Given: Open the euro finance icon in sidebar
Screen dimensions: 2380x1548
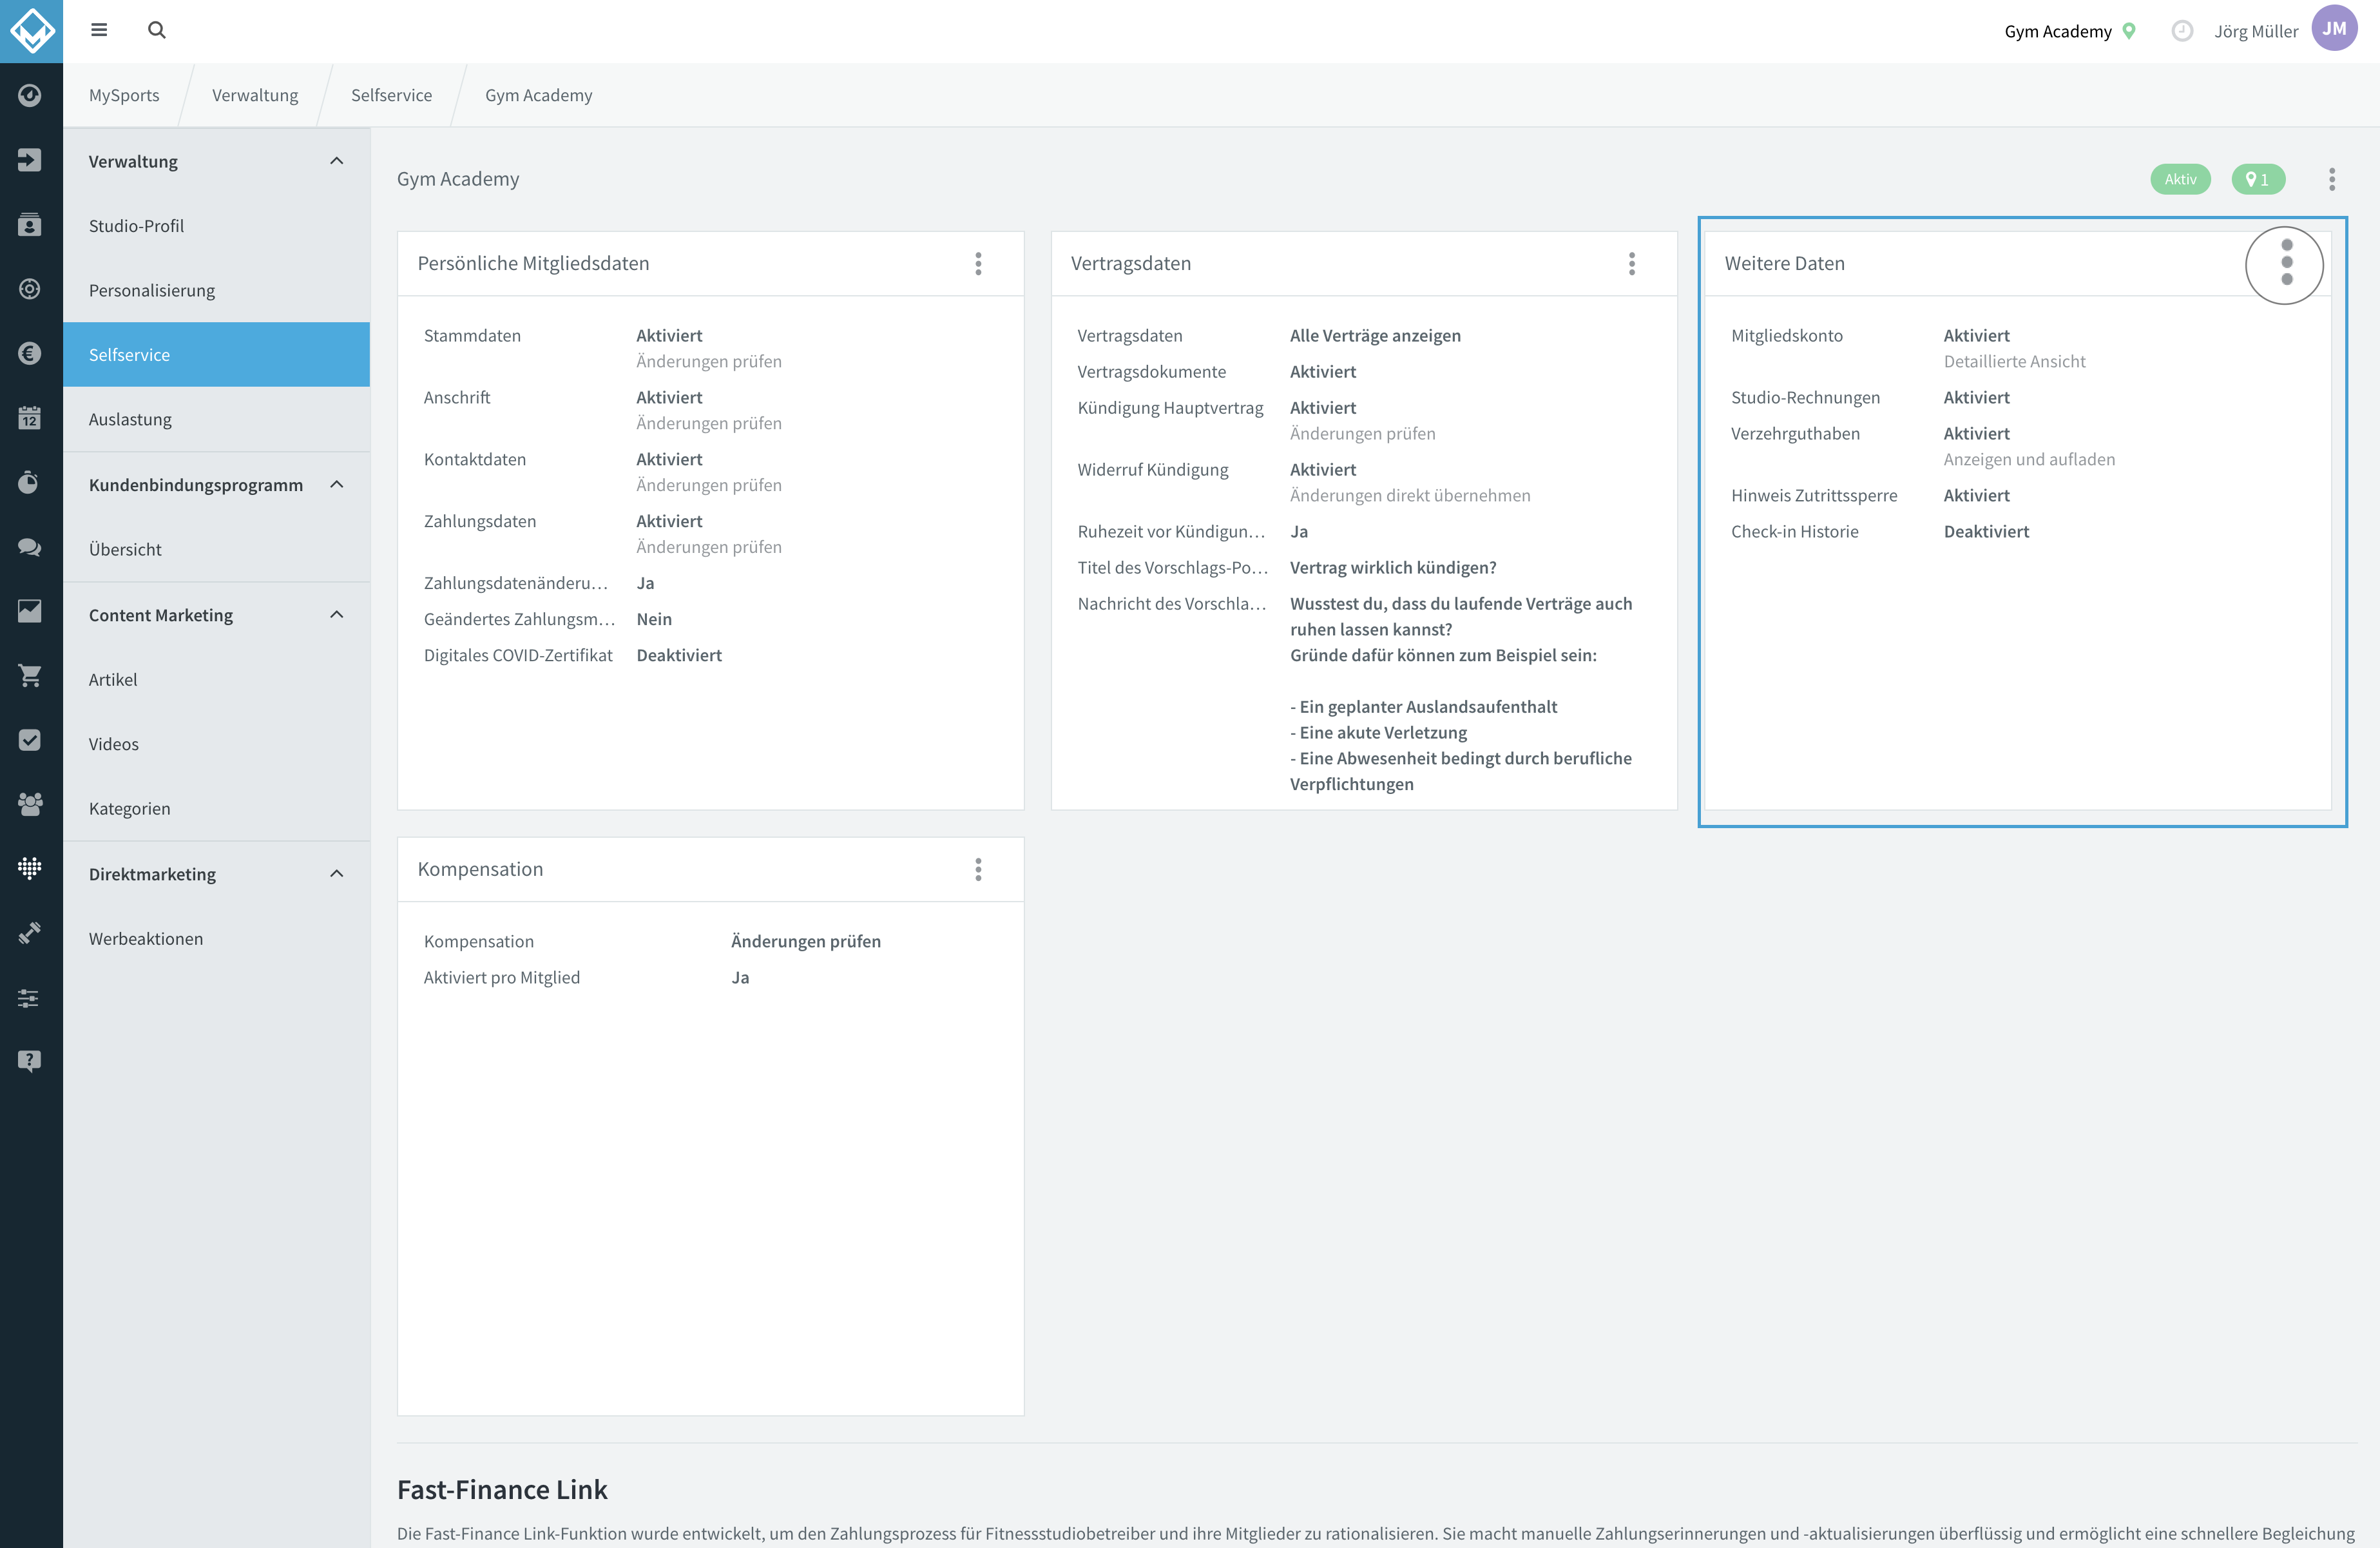Looking at the screenshot, I should click(30, 353).
